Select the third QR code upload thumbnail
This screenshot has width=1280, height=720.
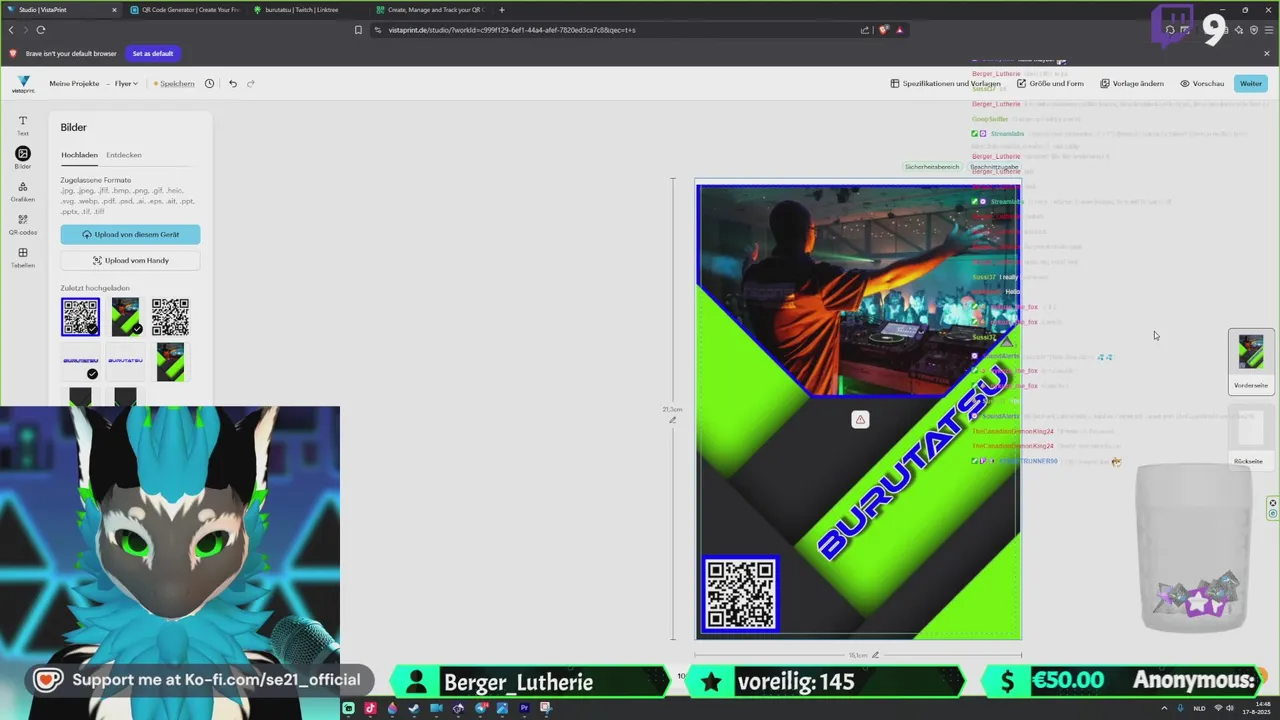coord(170,317)
